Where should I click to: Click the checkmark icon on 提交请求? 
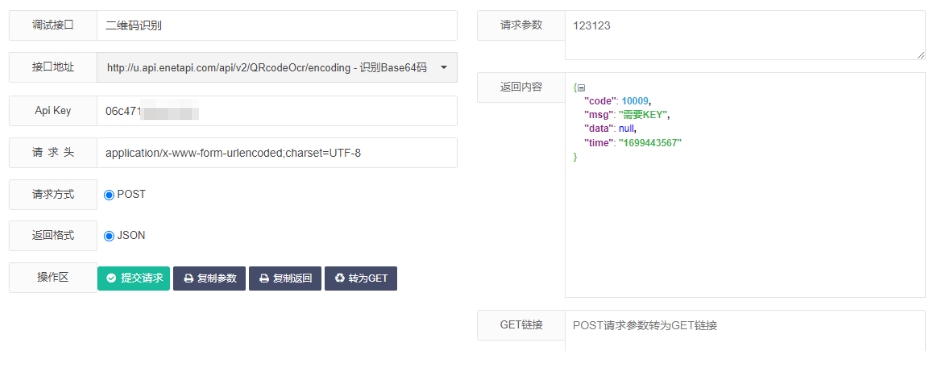111,278
